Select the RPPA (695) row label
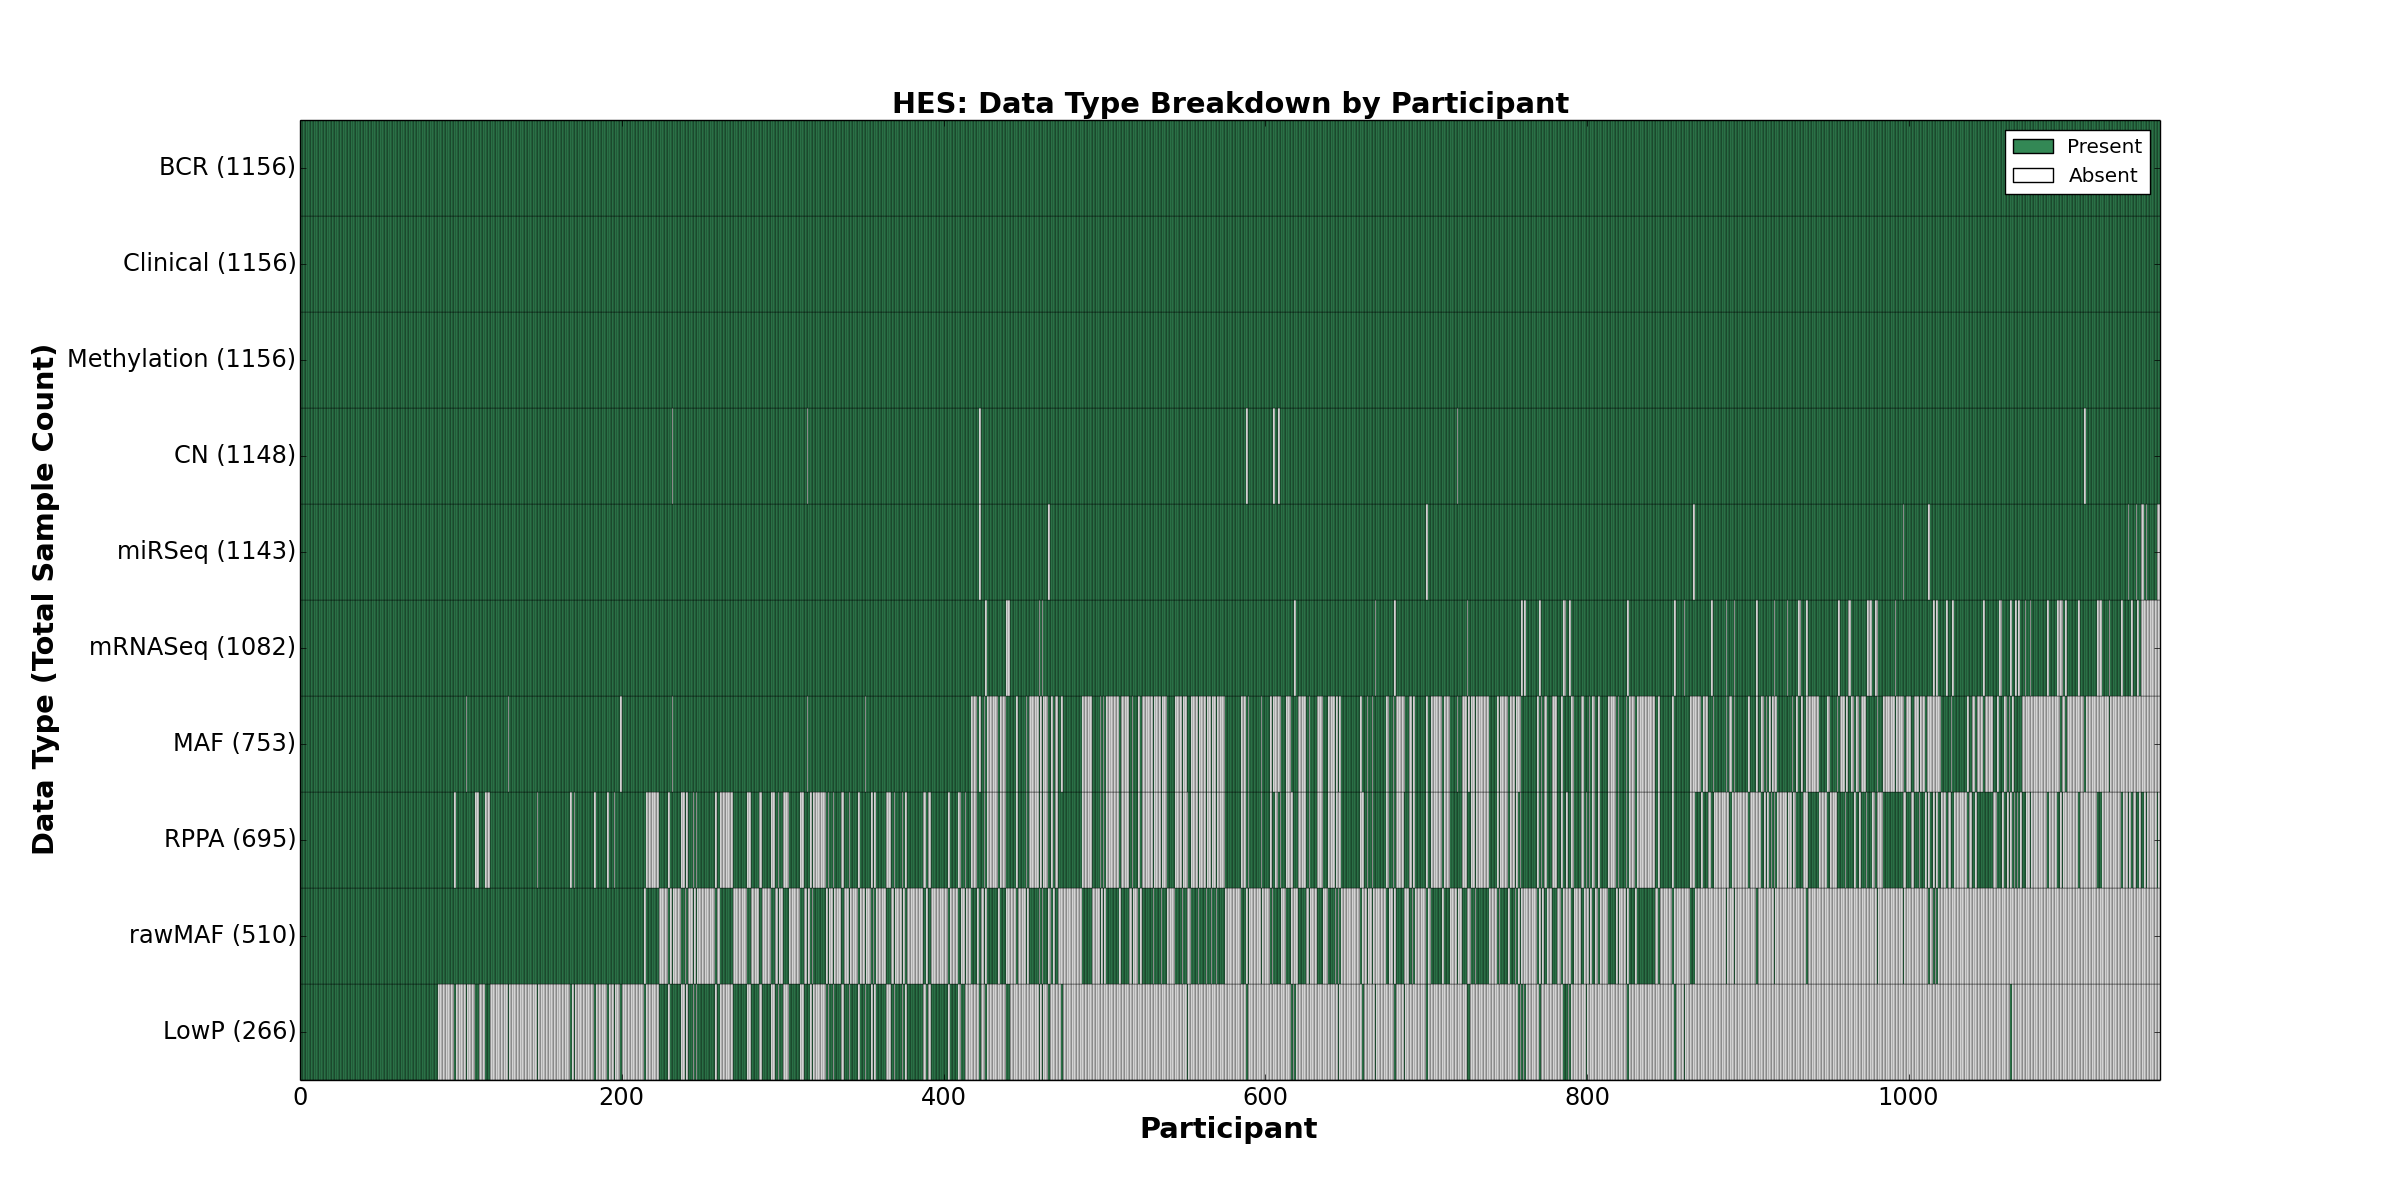Viewport: 2400px width, 1200px height. (230, 839)
